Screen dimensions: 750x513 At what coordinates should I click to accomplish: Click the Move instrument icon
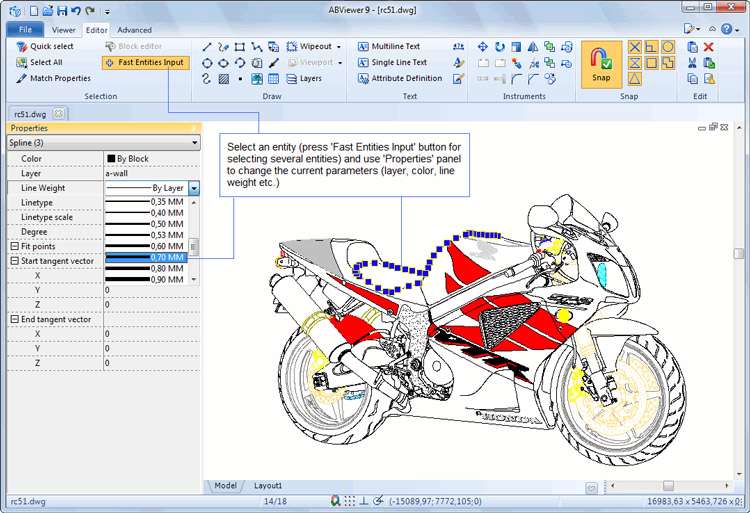tap(483, 46)
